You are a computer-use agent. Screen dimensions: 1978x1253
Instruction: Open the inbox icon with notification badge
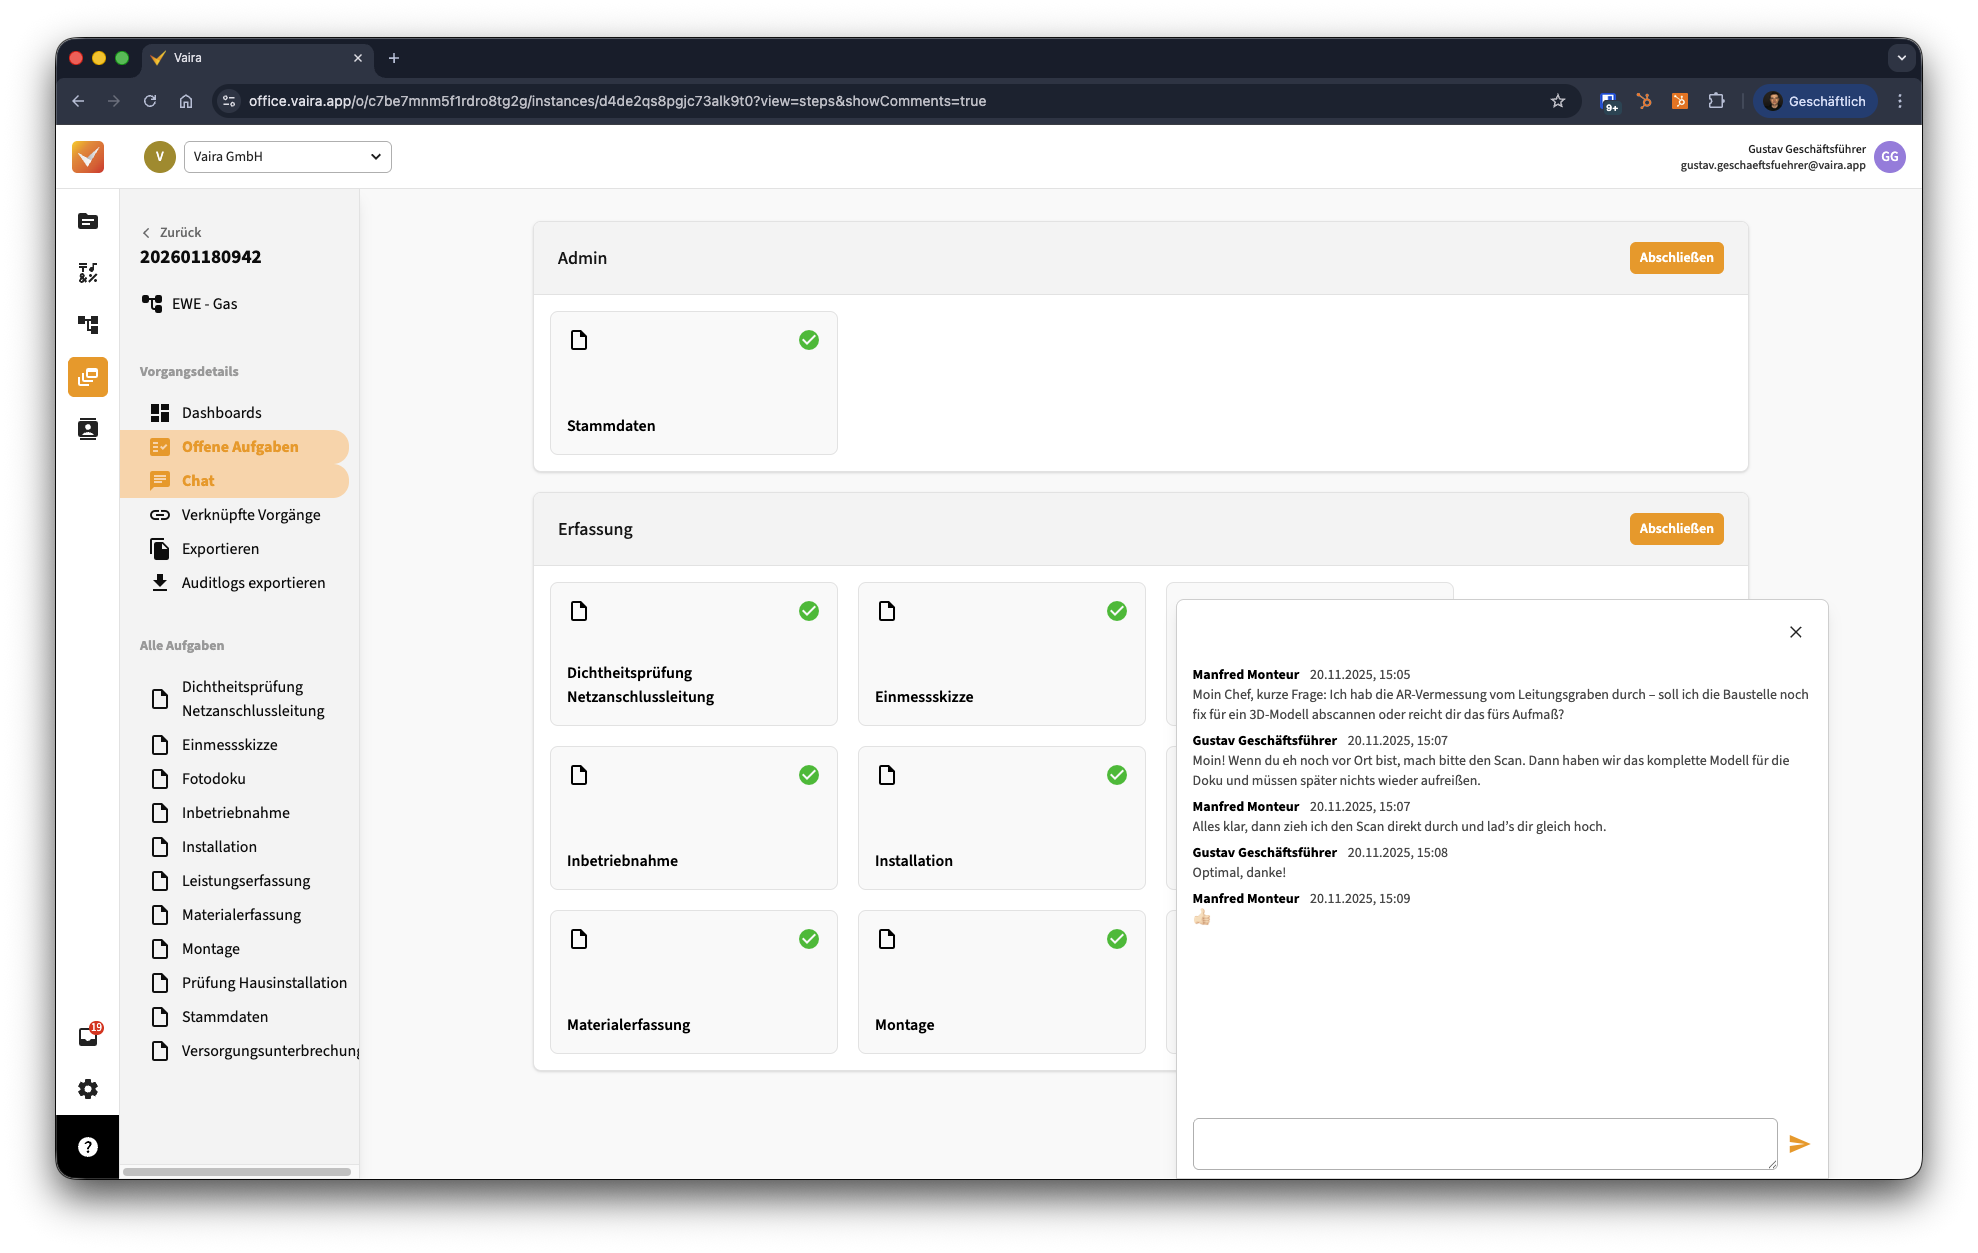[x=88, y=1036]
